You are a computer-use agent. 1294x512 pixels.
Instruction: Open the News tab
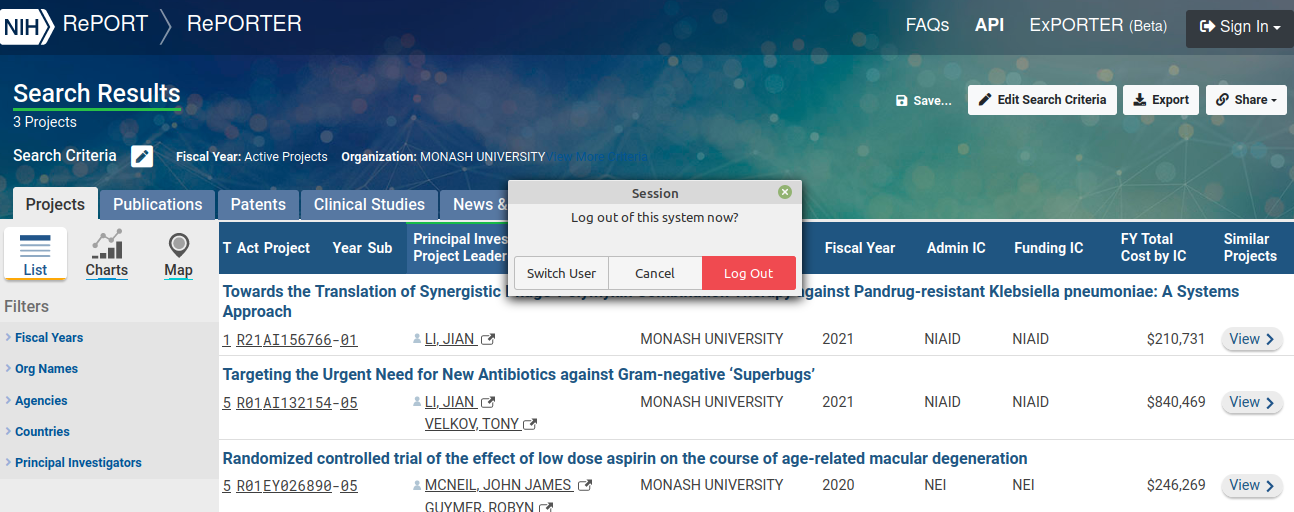click(x=475, y=204)
